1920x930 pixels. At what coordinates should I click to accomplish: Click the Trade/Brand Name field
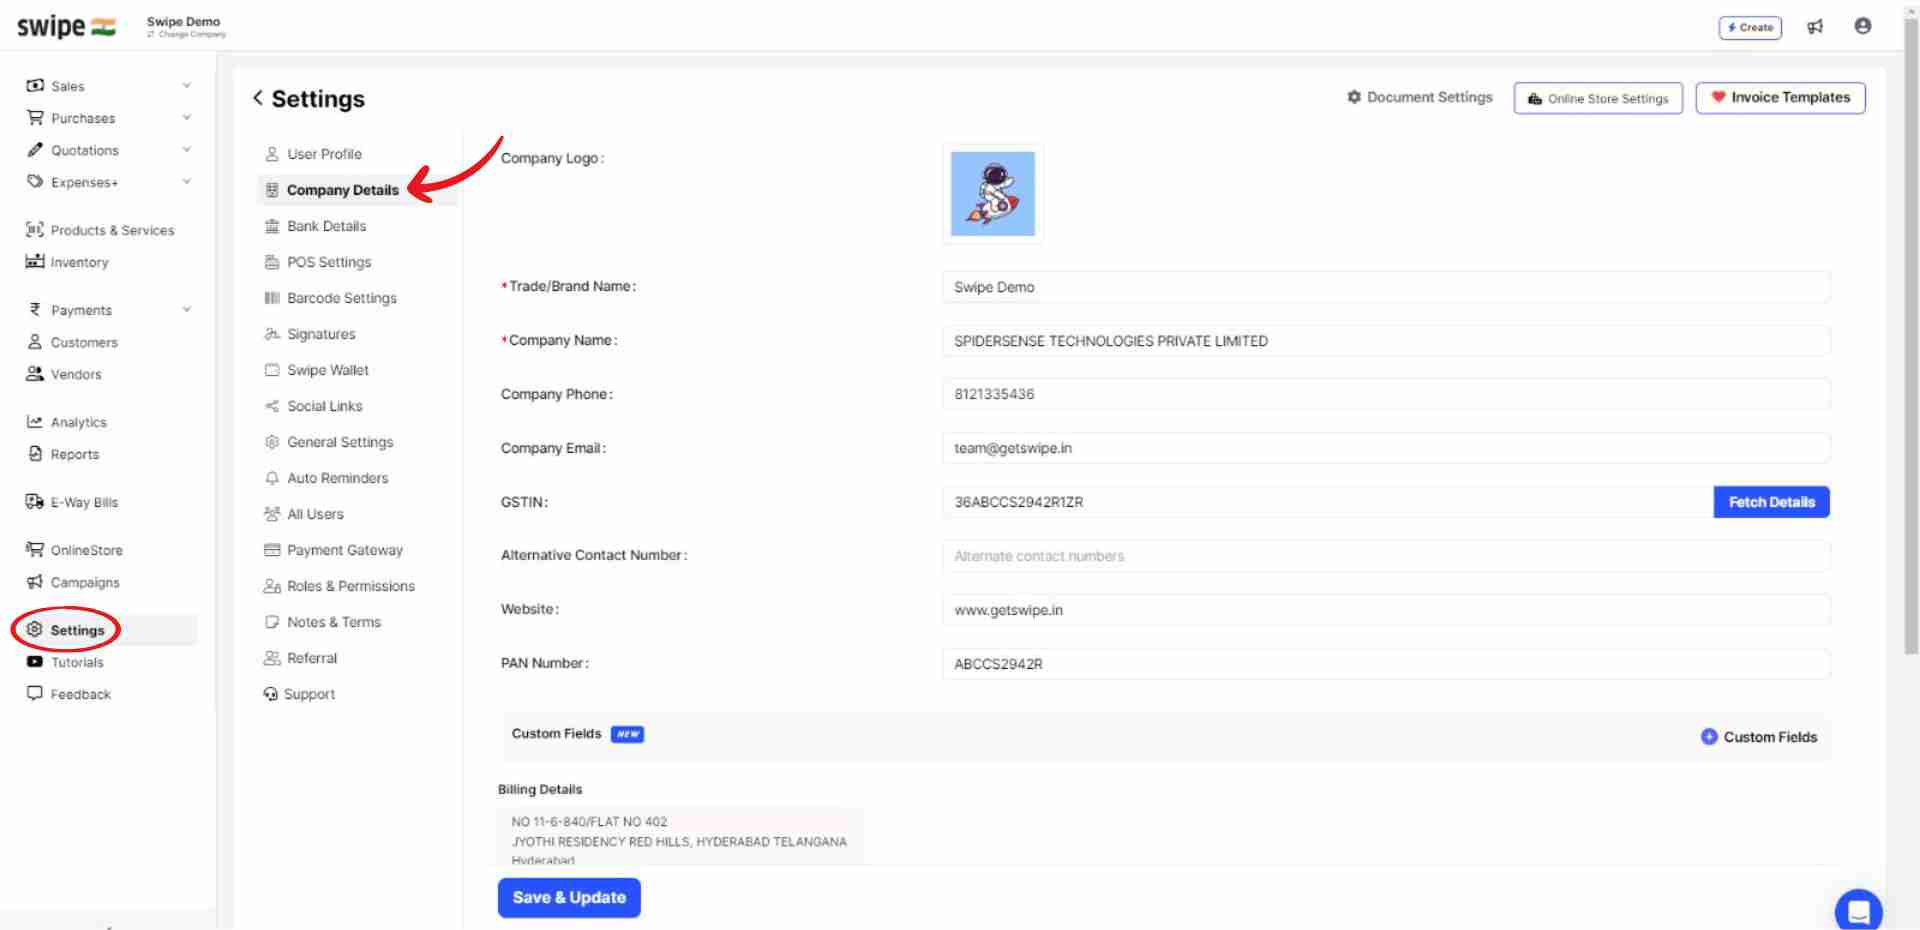click(1386, 287)
